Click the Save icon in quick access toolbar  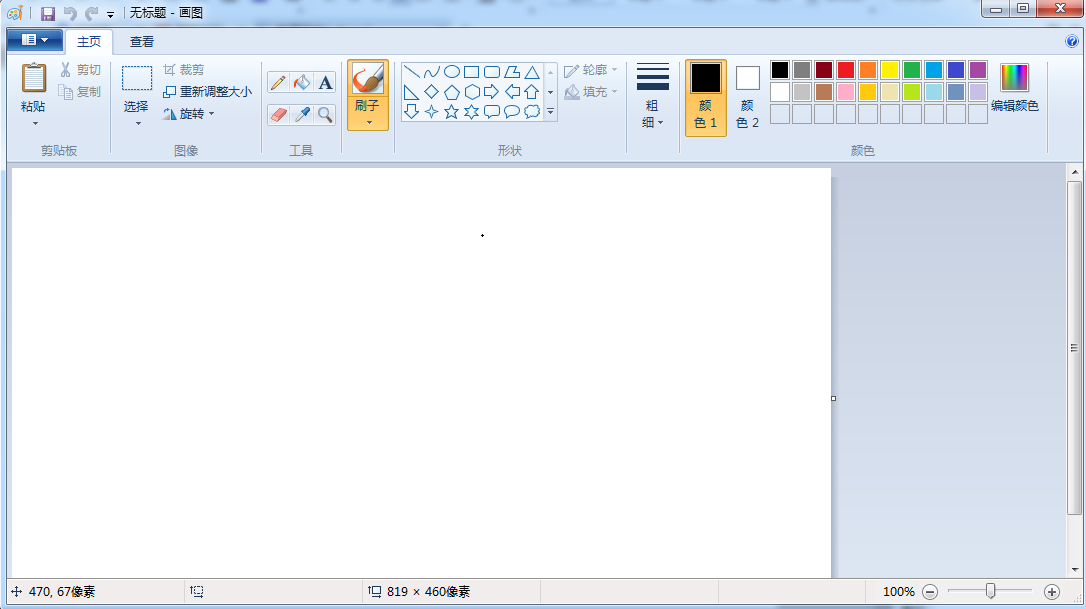pos(48,13)
